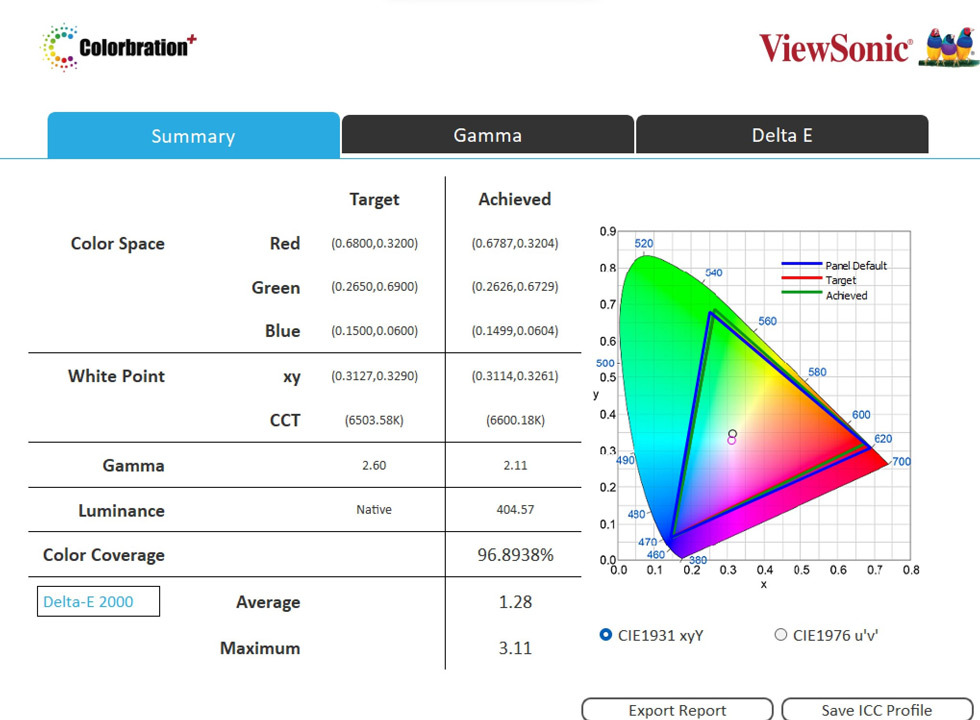Select the Color Coverage value 96.8938%
The width and height of the screenshot is (980, 720).
(515, 555)
